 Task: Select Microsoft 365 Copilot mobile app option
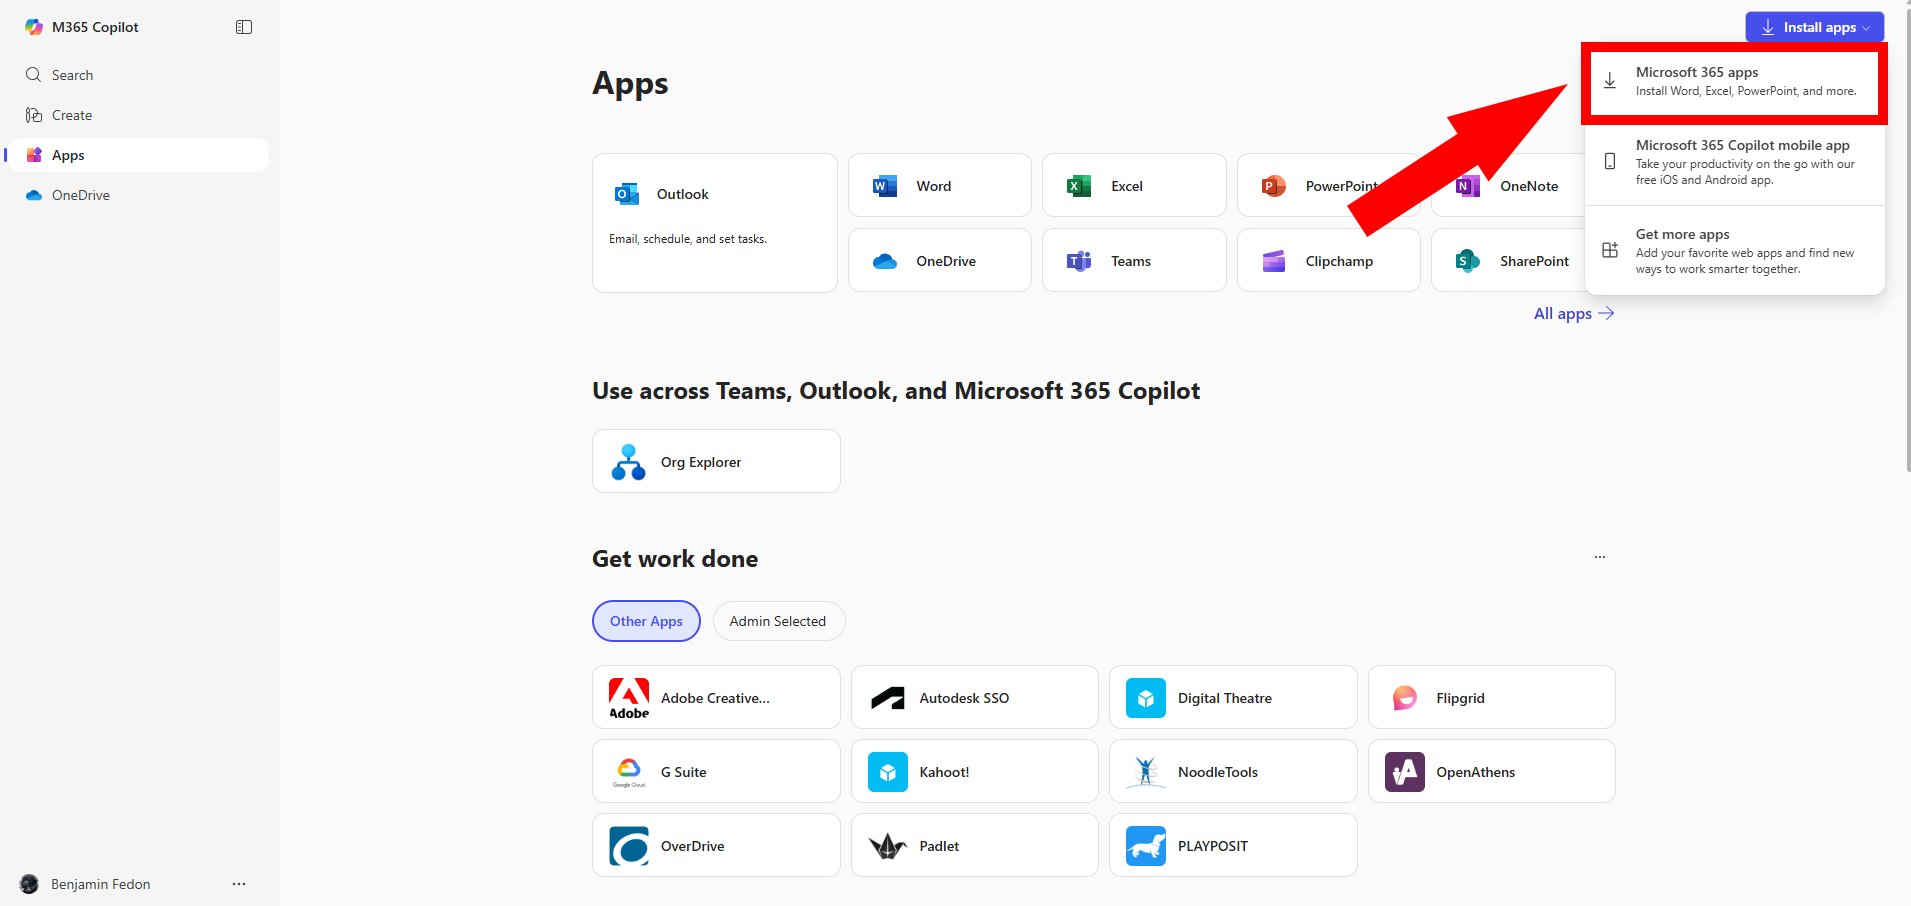[x=1735, y=162]
